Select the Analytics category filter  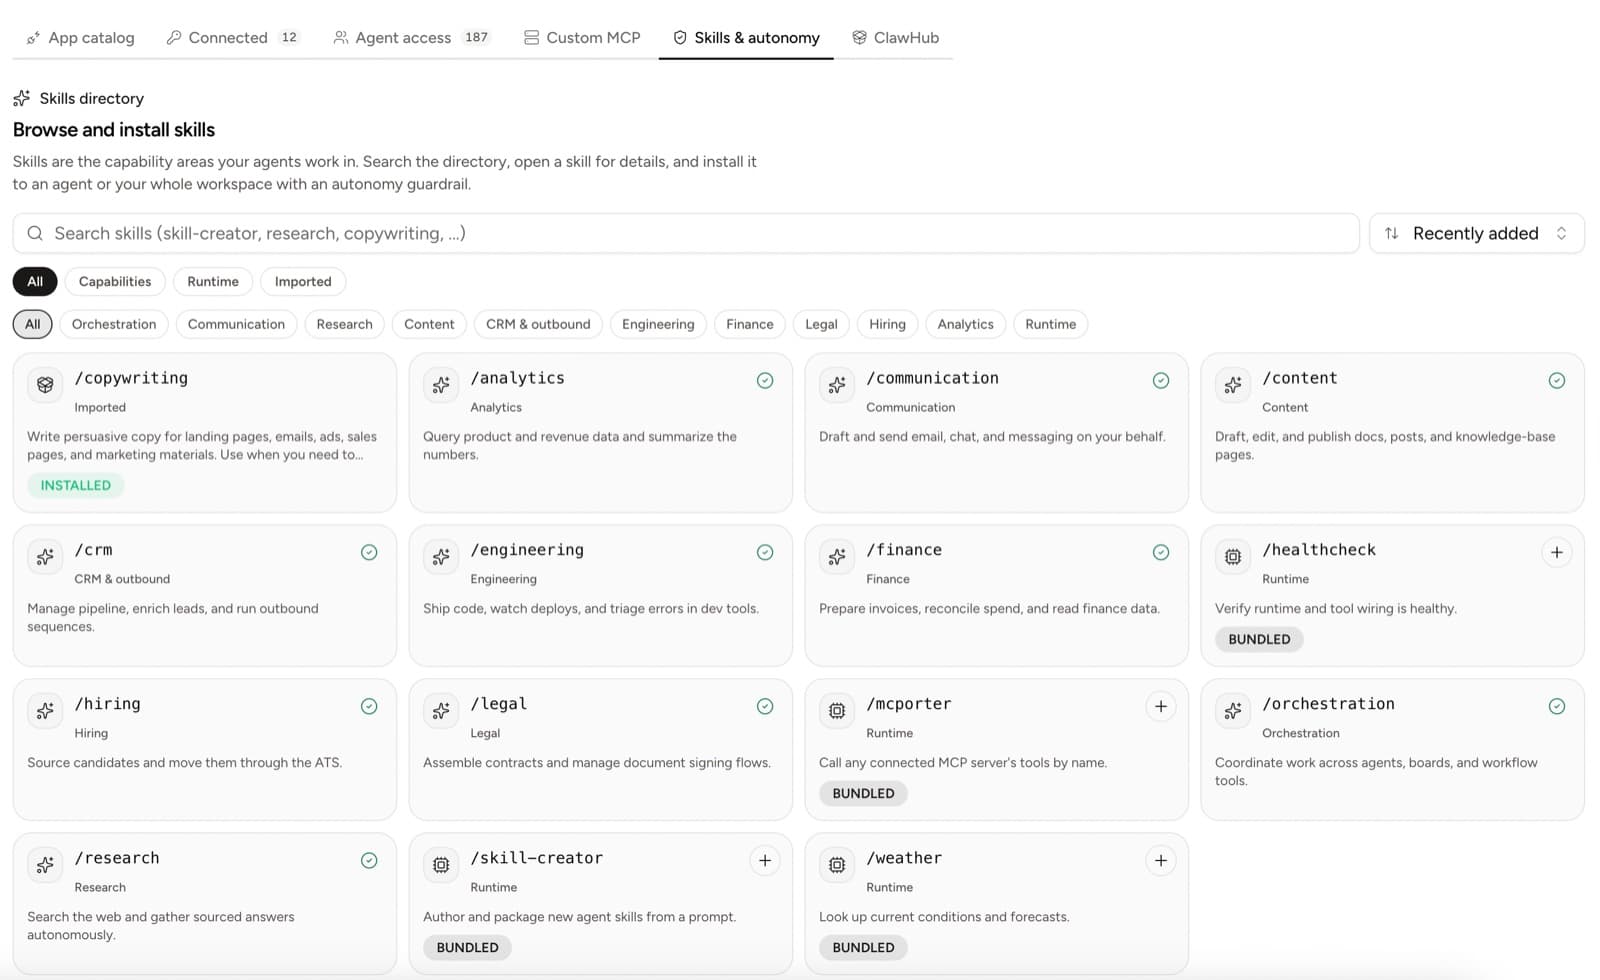pos(965,324)
